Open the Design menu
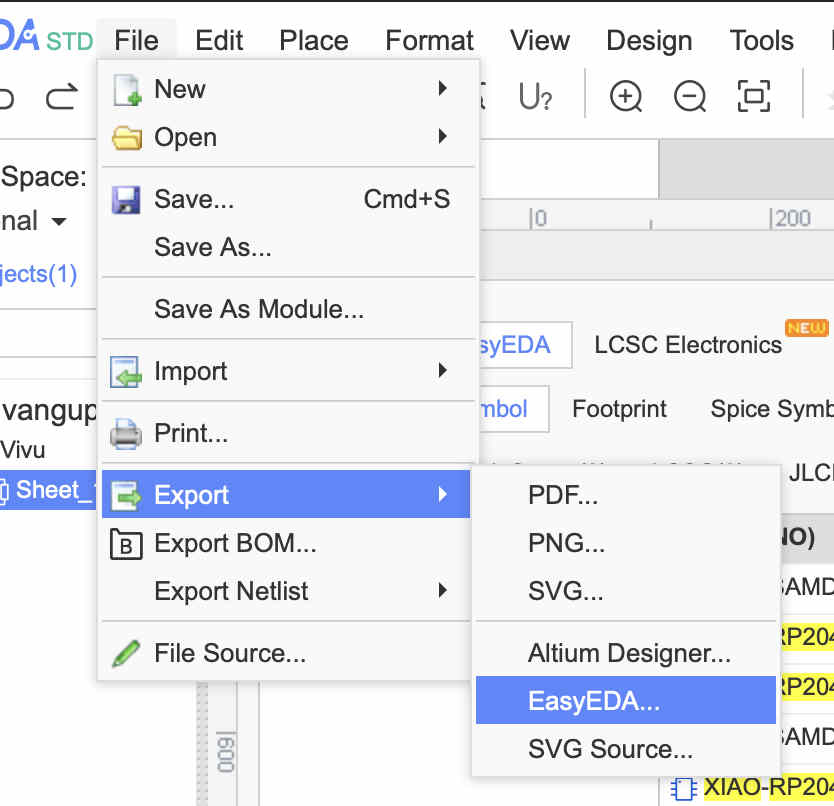This screenshot has width=834, height=806. [649, 41]
